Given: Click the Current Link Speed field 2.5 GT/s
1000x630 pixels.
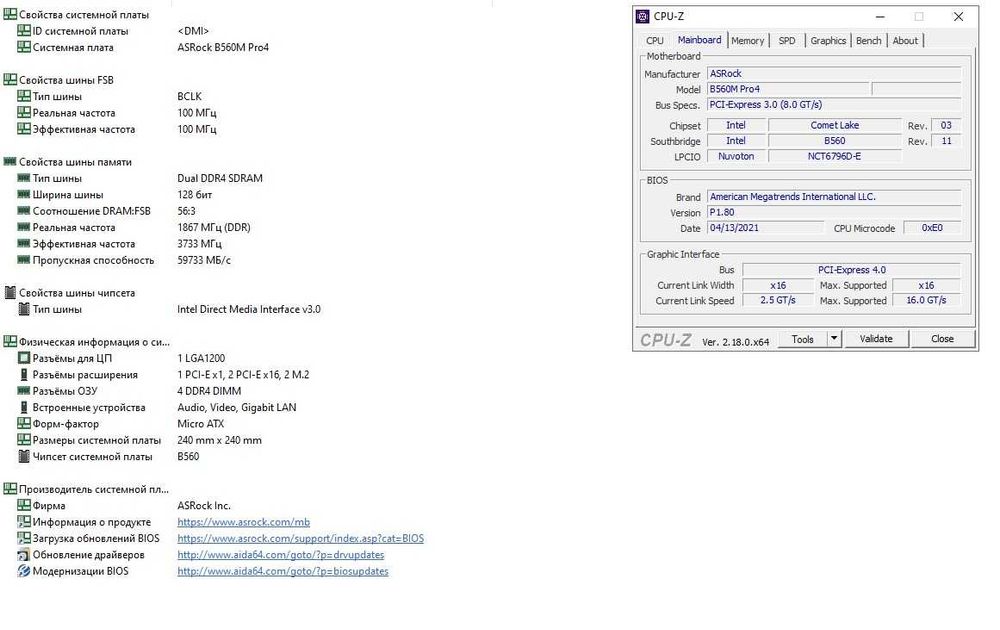Looking at the screenshot, I should pyautogui.click(x=778, y=300).
